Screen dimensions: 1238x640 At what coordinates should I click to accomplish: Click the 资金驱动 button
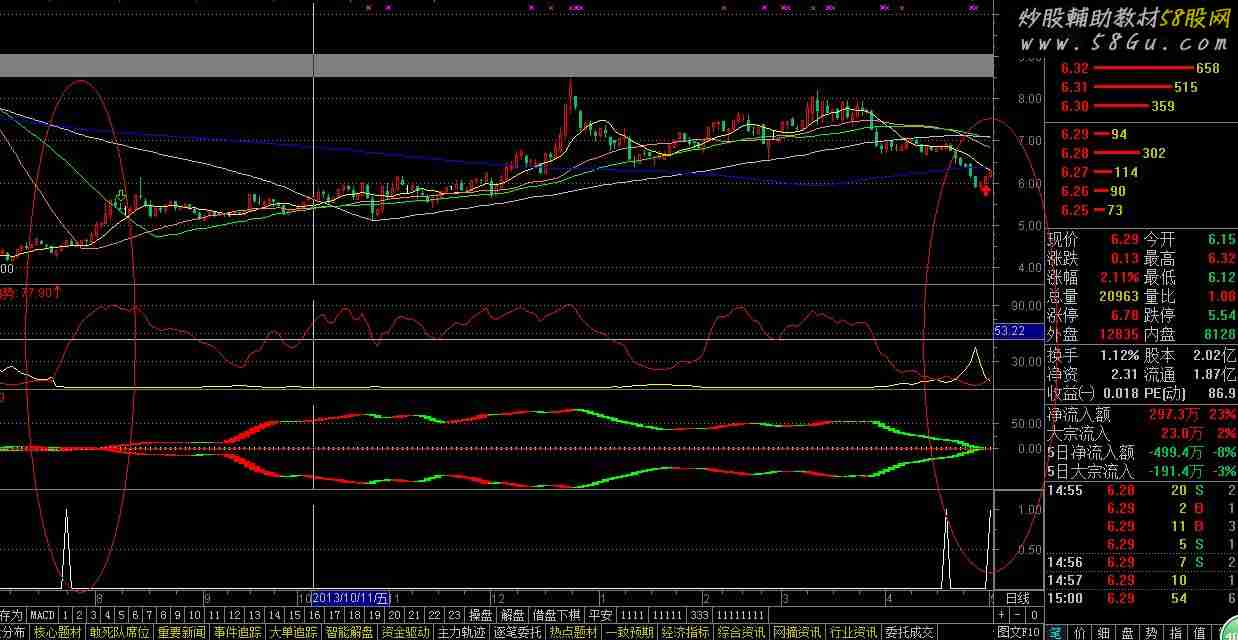pos(406,632)
